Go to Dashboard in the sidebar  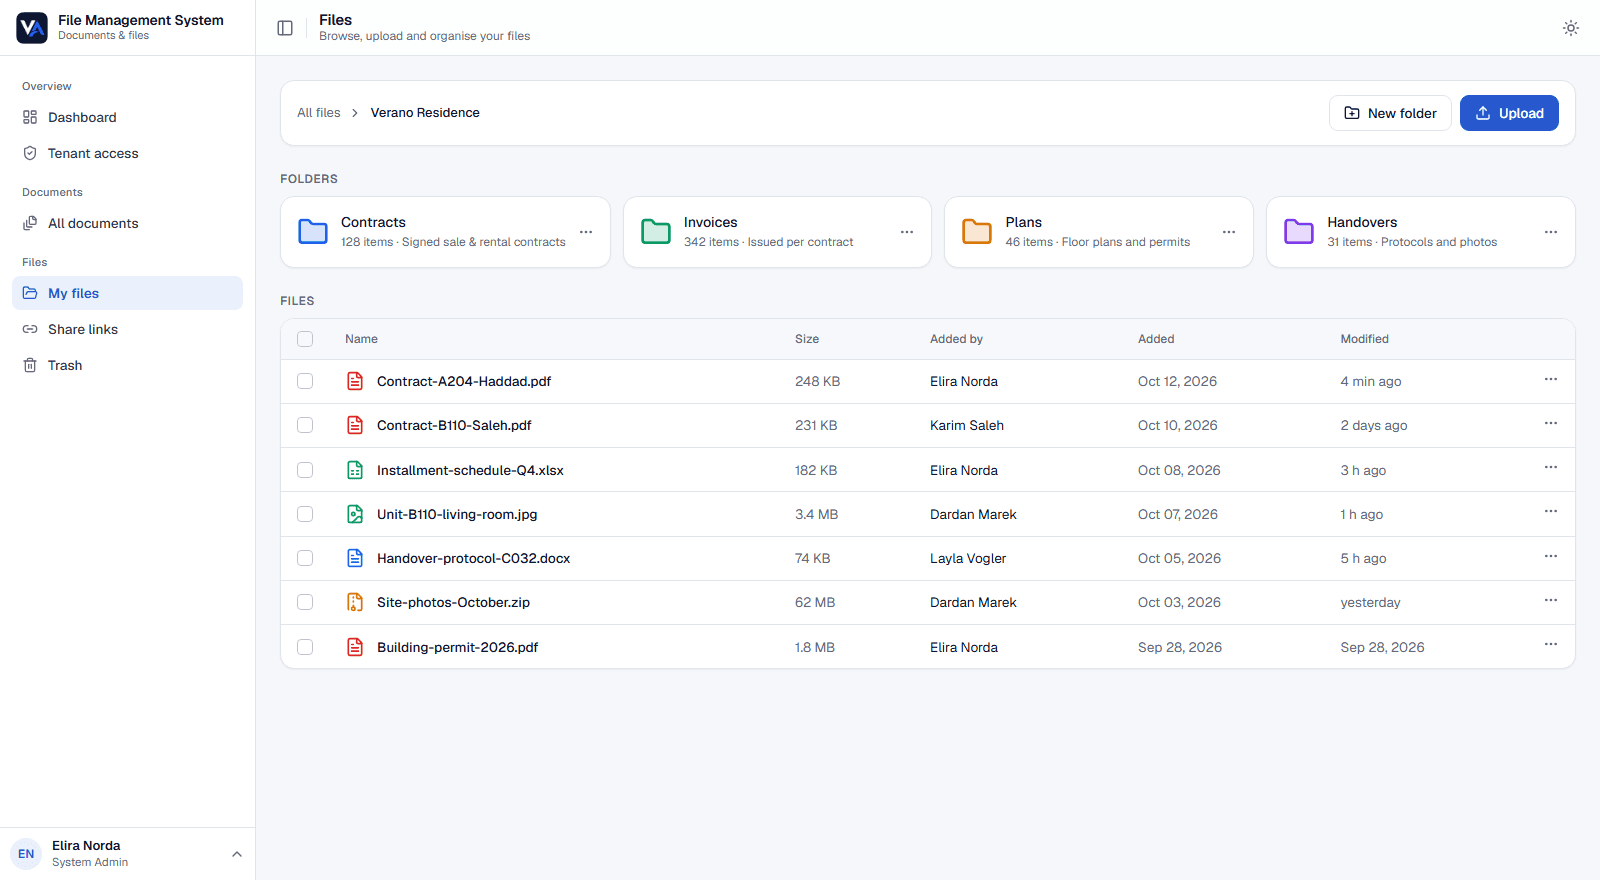coord(127,117)
